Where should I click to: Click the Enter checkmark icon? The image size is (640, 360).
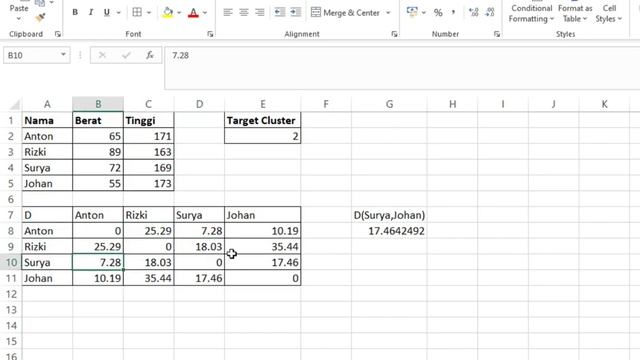point(126,55)
